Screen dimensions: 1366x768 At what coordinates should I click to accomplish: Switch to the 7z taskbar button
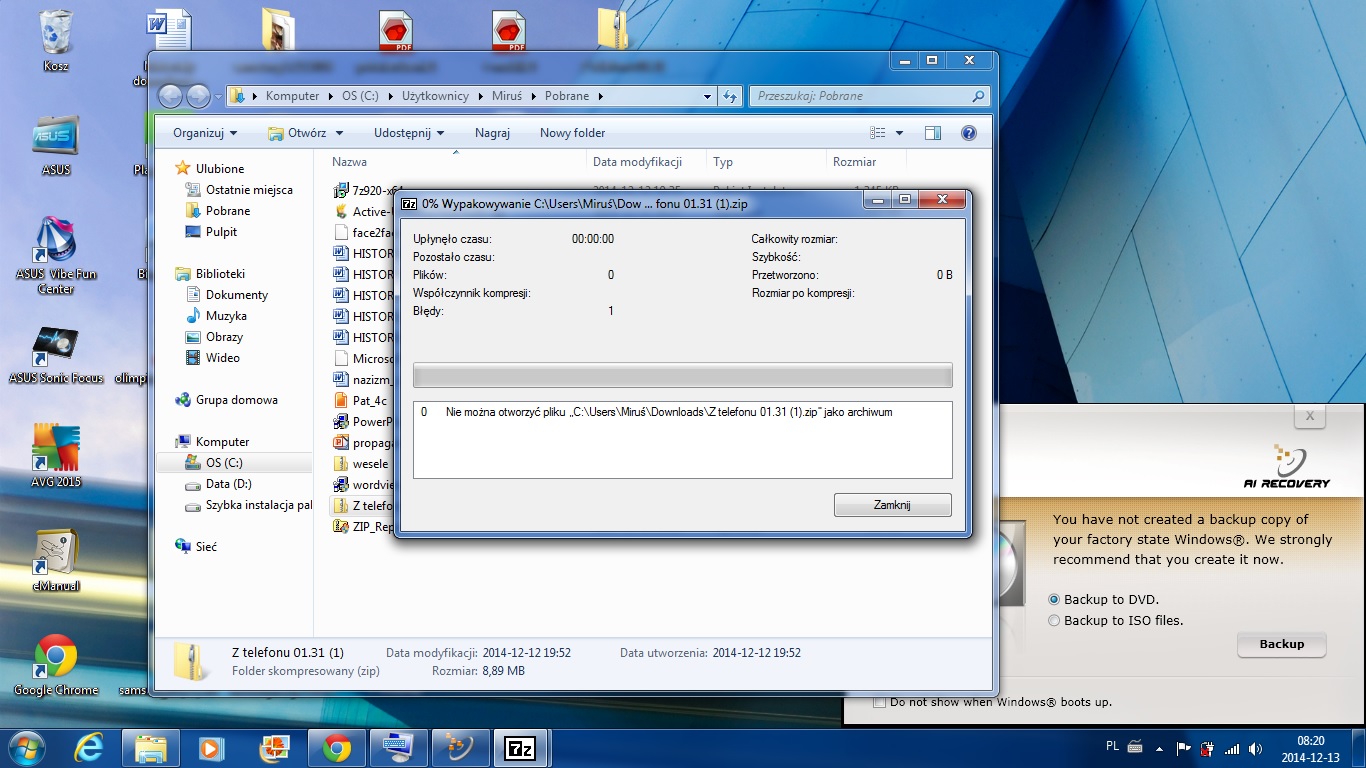click(520, 748)
